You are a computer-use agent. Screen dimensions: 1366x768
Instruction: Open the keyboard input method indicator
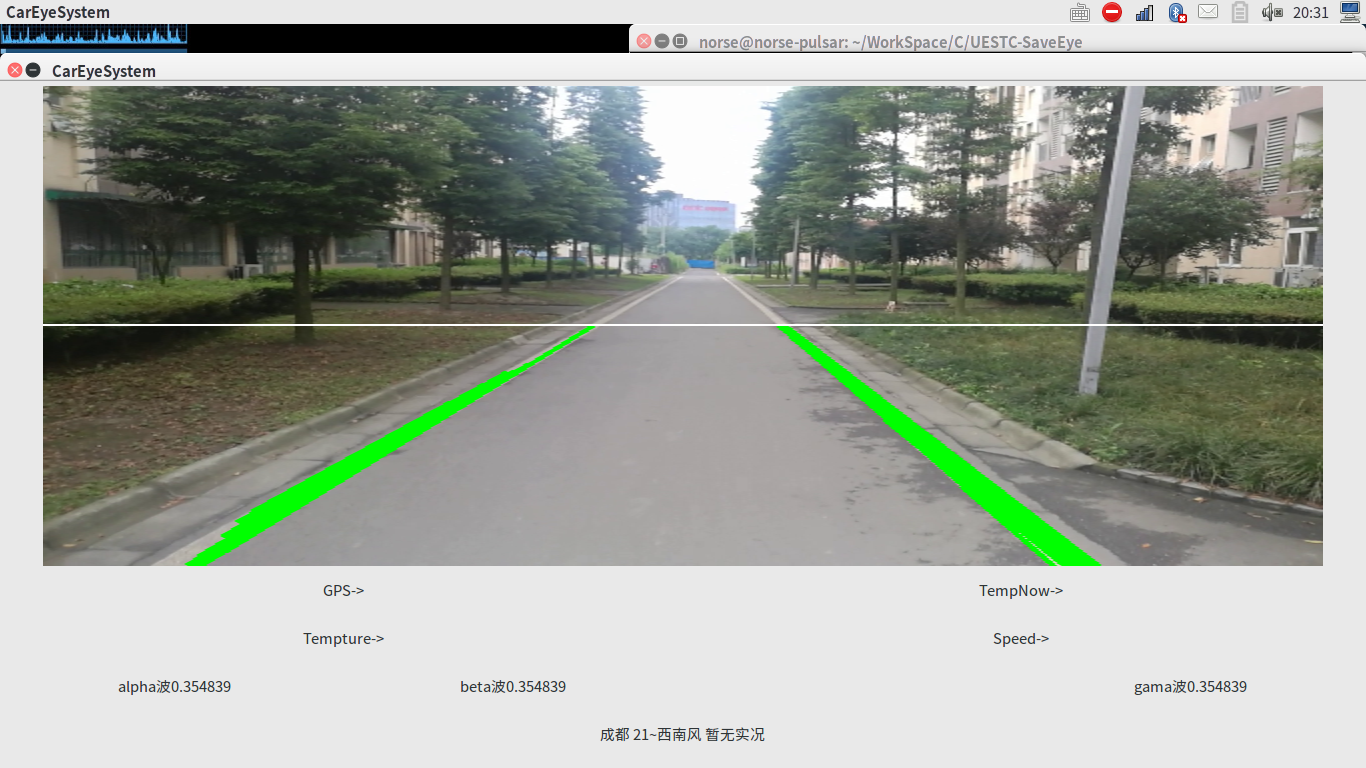[1080, 12]
